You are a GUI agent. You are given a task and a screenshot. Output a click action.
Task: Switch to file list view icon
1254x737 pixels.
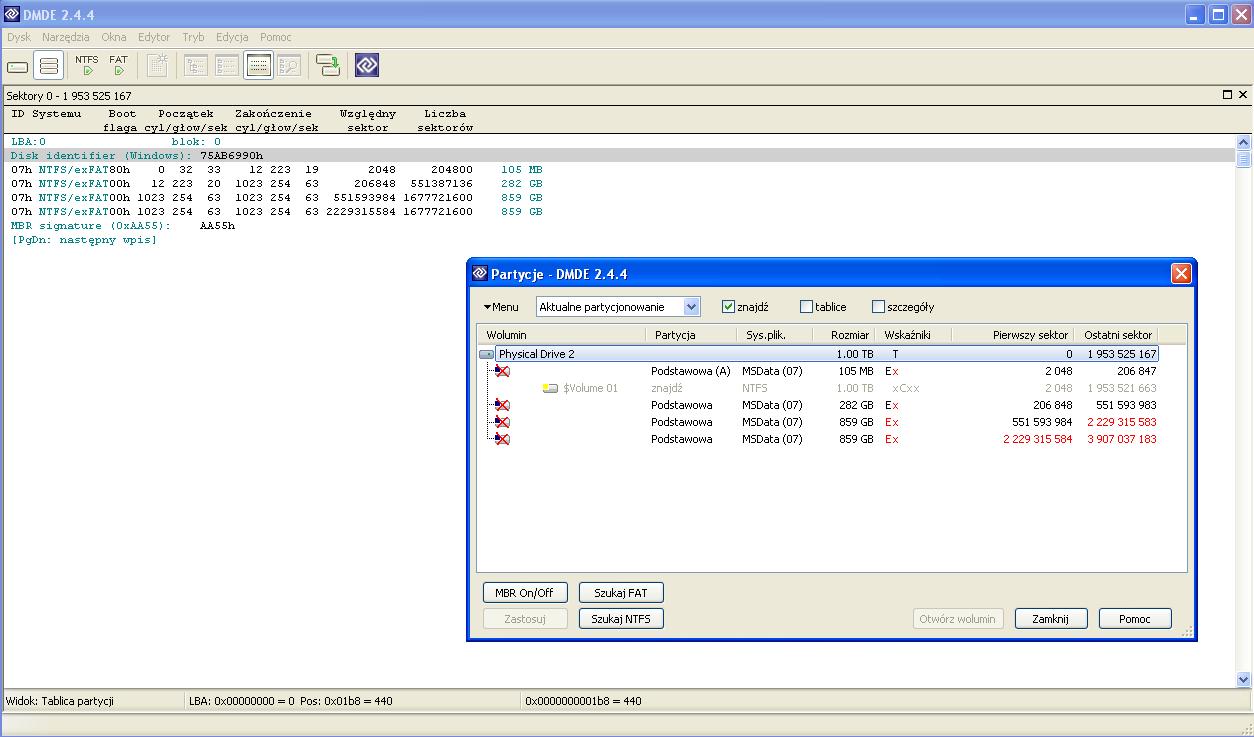tap(227, 66)
